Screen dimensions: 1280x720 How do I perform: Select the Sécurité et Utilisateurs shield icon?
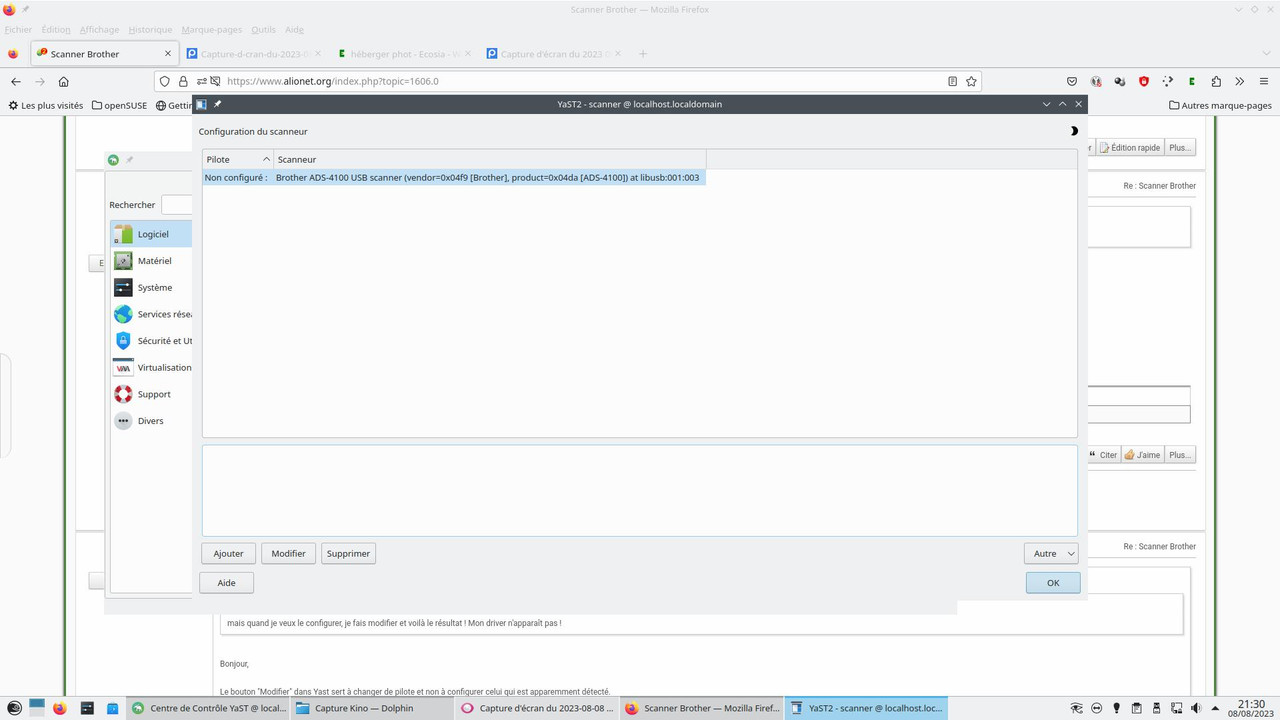point(123,341)
